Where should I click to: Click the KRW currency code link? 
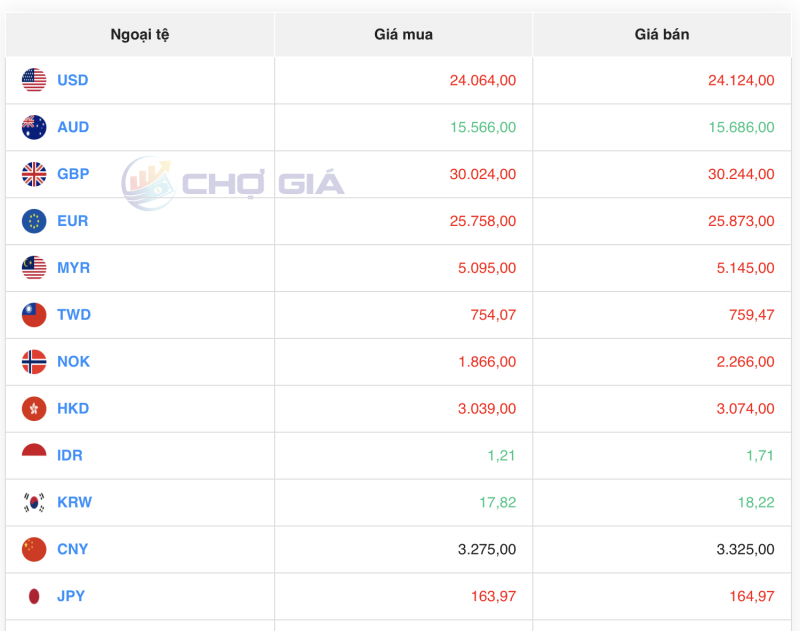point(73,502)
